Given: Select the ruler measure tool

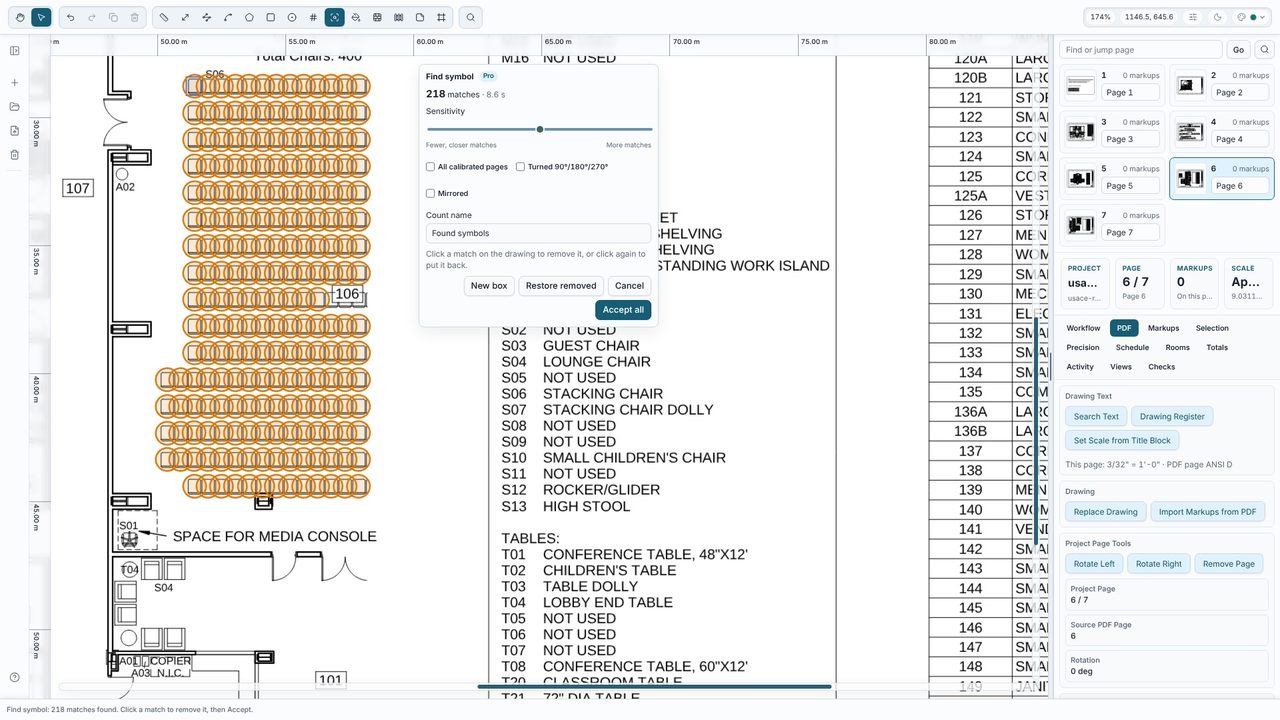Looking at the screenshot, I should (164, 17).
